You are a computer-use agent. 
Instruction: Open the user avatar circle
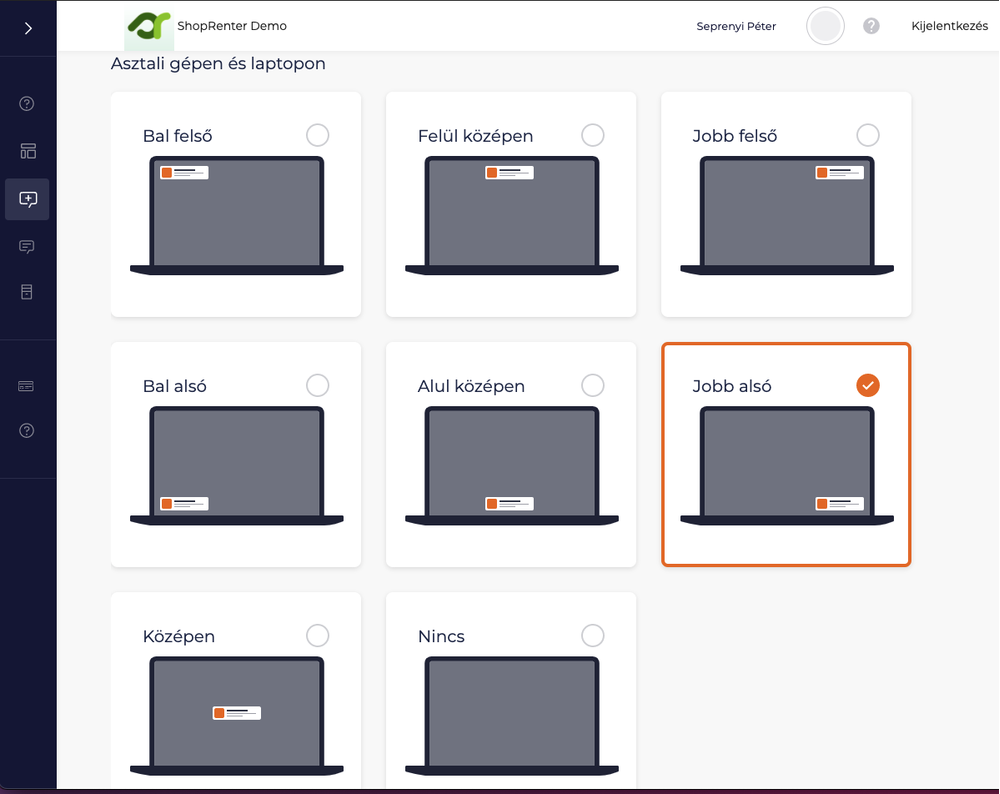coord(825,26)
